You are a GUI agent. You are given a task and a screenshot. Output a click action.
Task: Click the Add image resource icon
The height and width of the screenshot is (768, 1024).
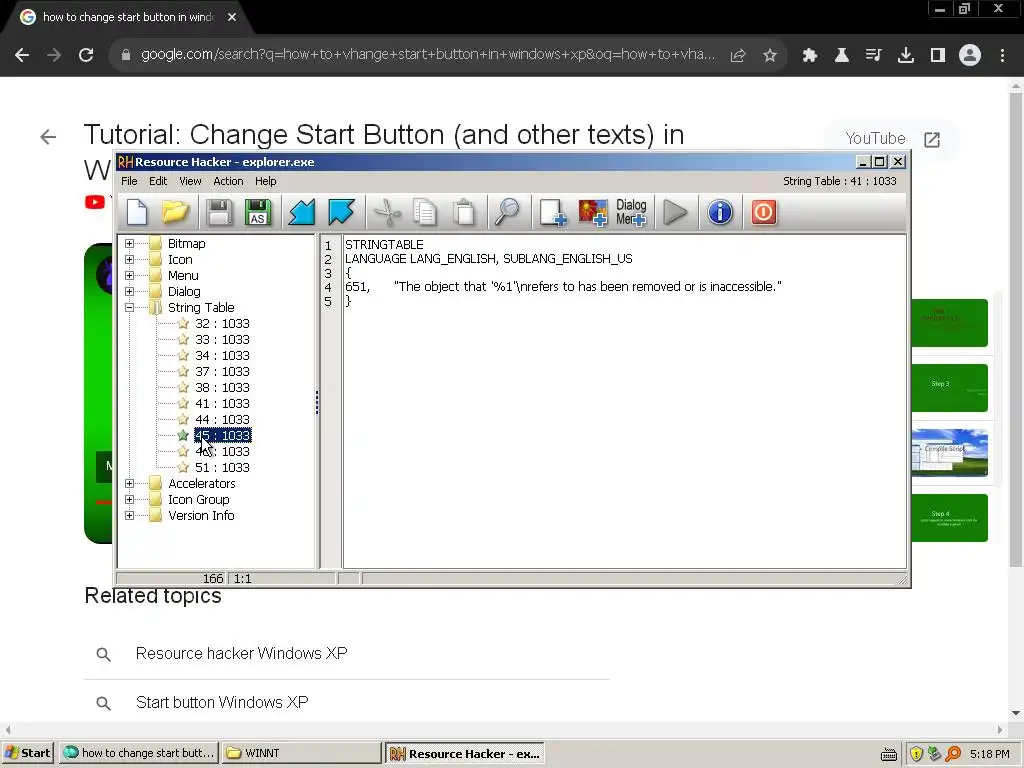592,212
